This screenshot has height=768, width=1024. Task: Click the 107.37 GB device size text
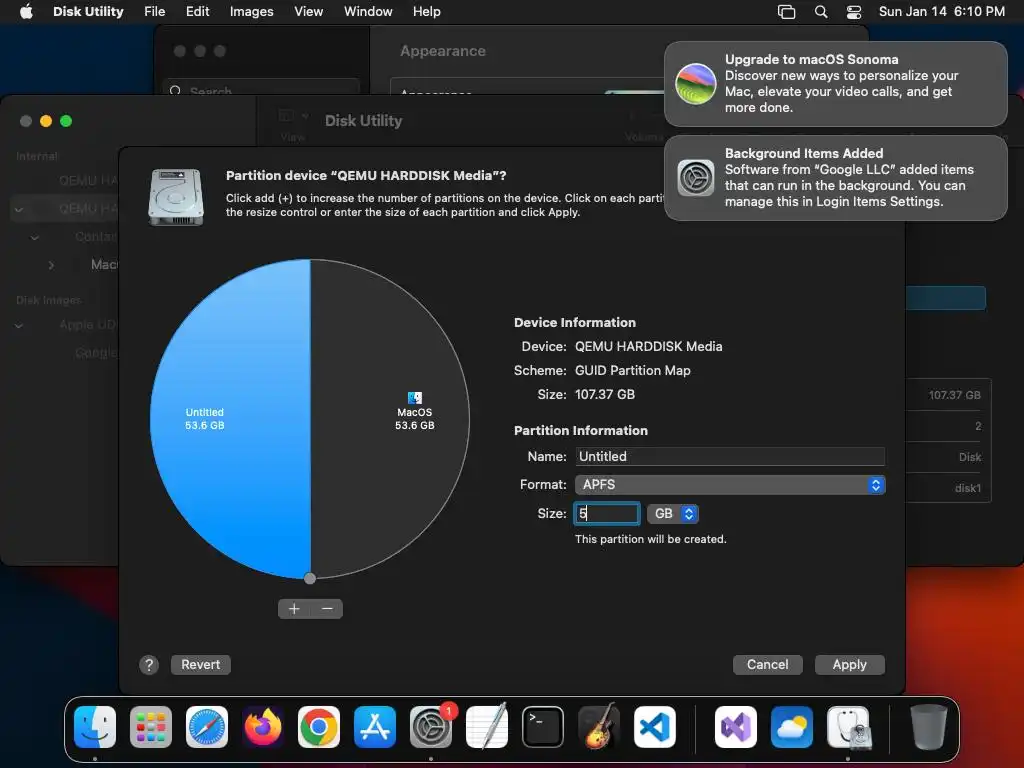tap(605, 394)
